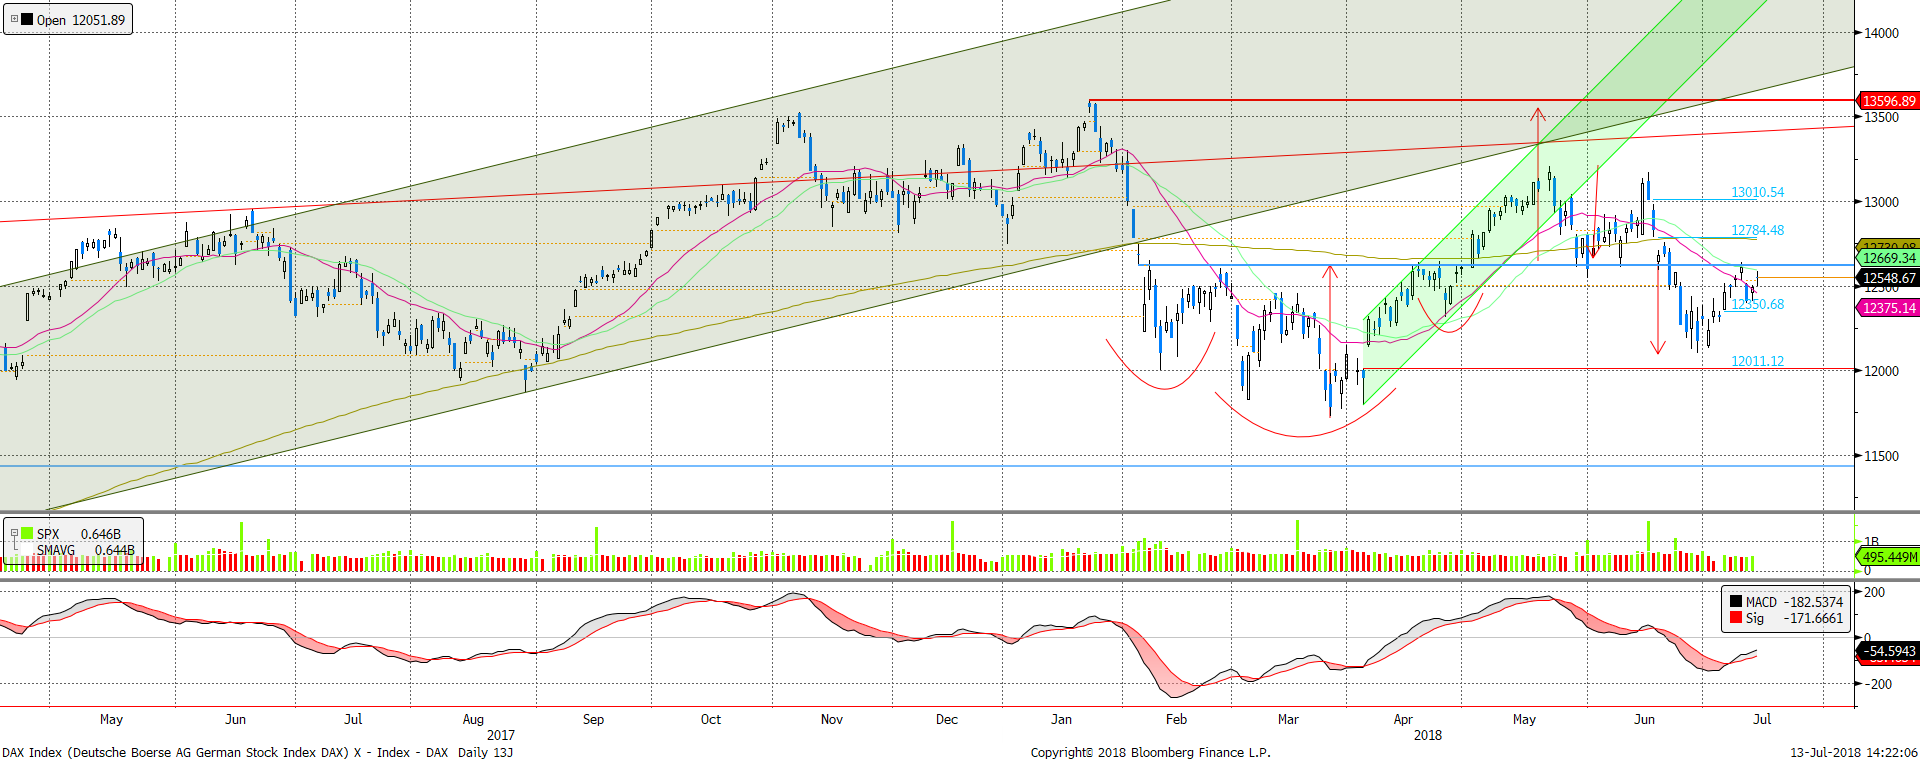This screenshot has width=1920, height=761.
Task: Click the 12350.68 level annotation
Action: (x=1758, y=304)
